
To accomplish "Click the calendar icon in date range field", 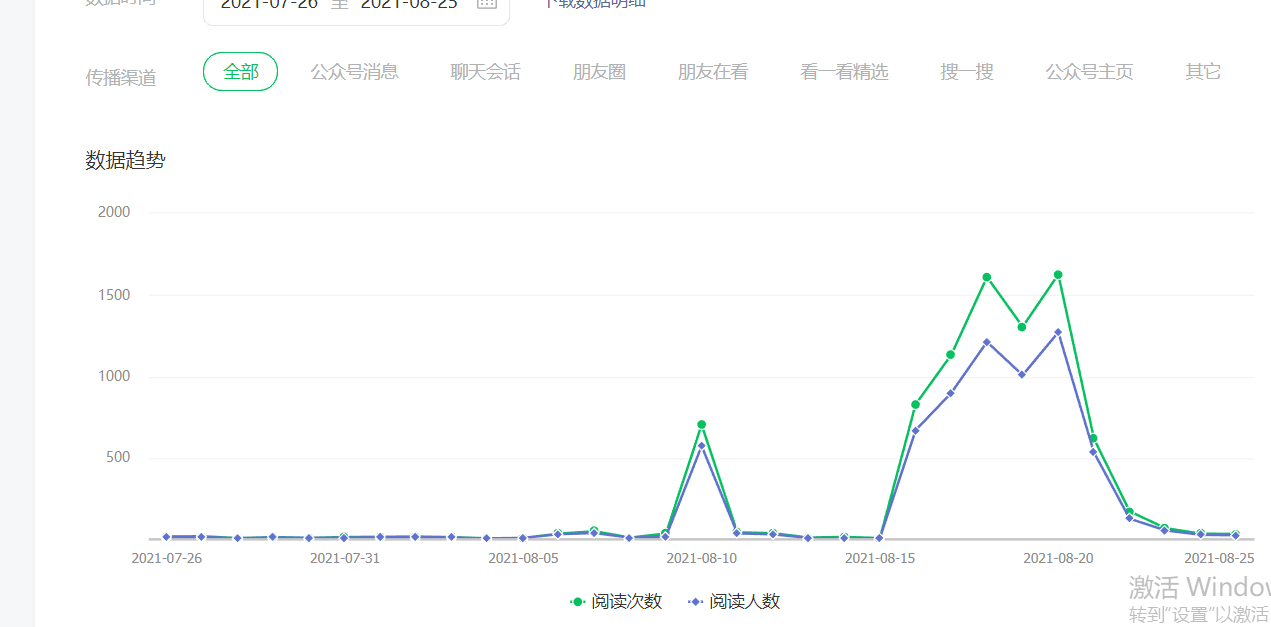I will (486, 3).
